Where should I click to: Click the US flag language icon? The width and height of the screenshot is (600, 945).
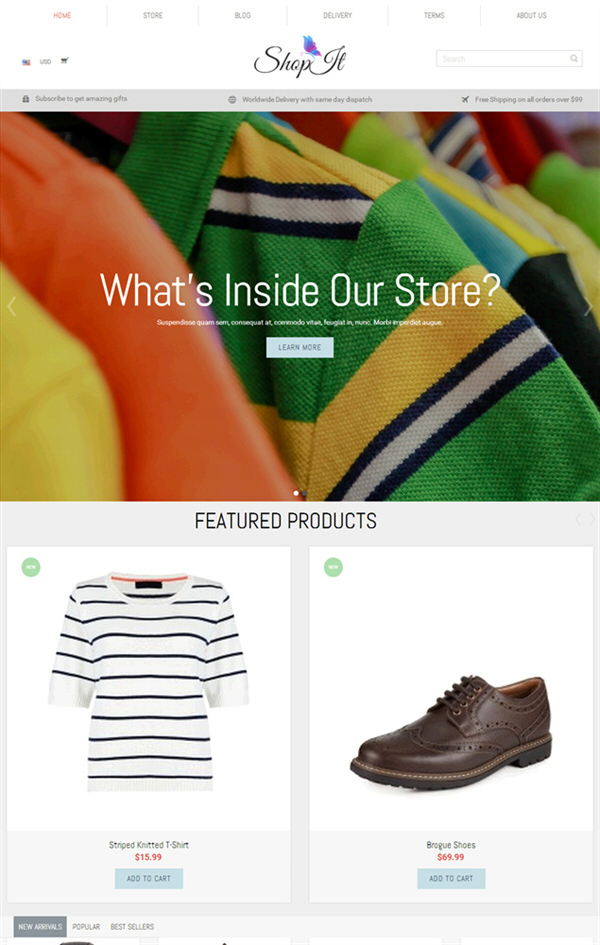click(x=26, y=62)
